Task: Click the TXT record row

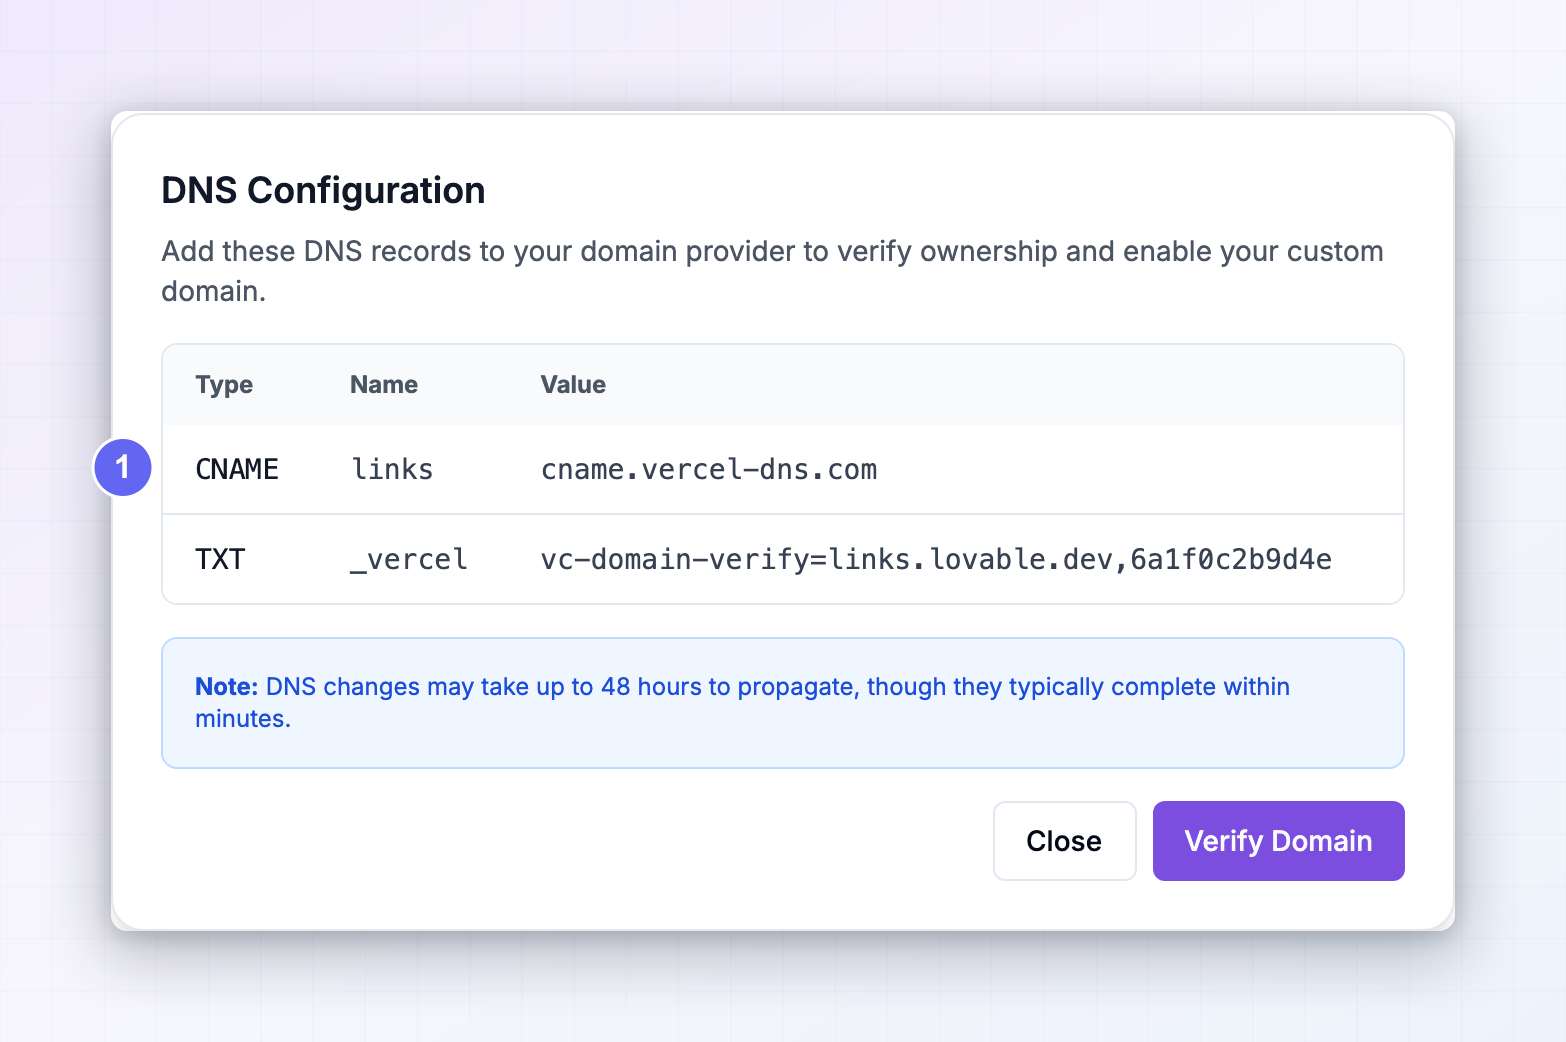Action: (x=783, y=559)
